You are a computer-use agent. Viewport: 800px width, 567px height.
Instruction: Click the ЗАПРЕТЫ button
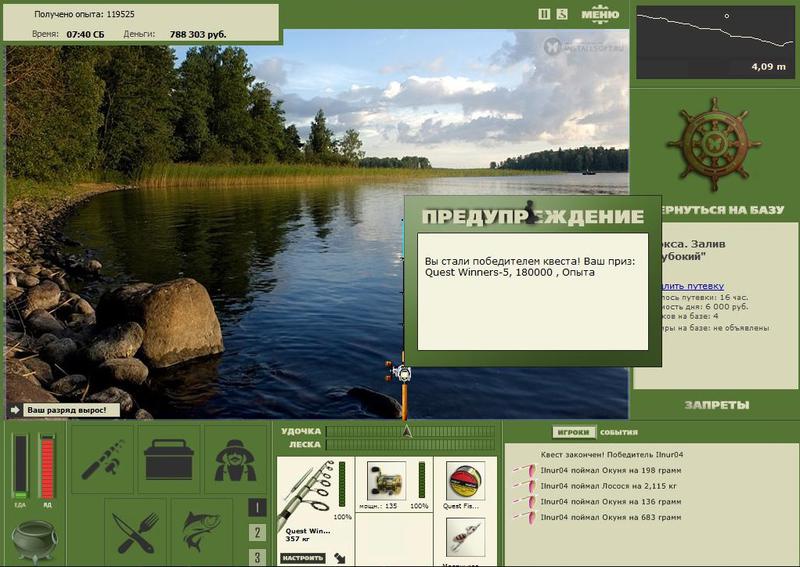point(717,405)
